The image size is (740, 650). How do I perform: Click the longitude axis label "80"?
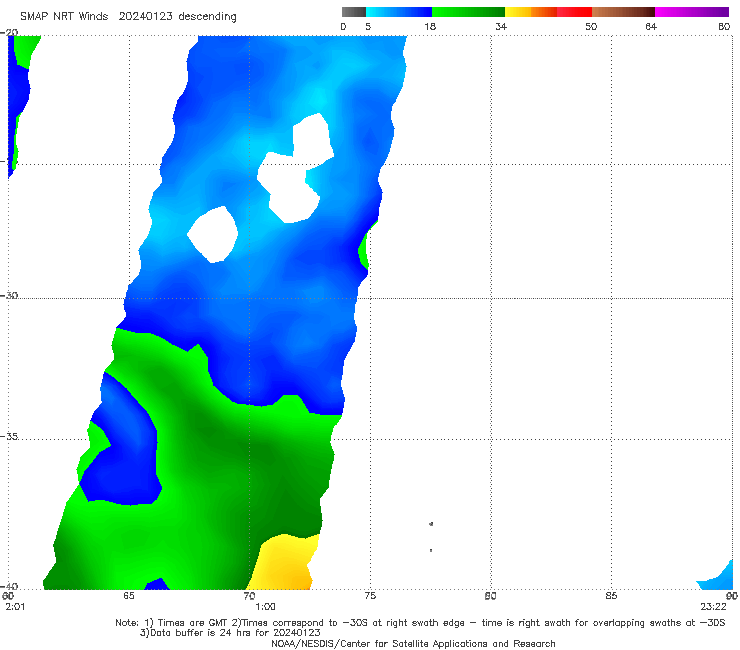point(490,596)
